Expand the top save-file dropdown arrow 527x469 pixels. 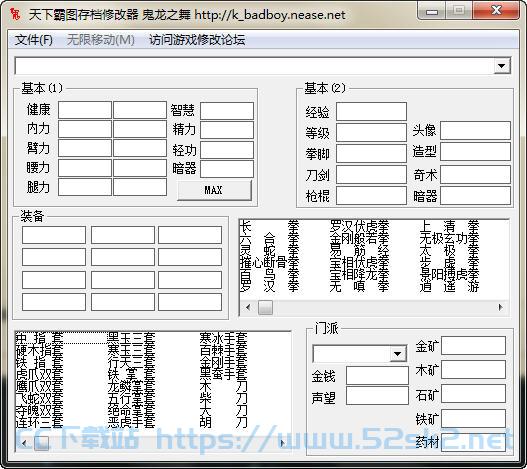[502, 66]
